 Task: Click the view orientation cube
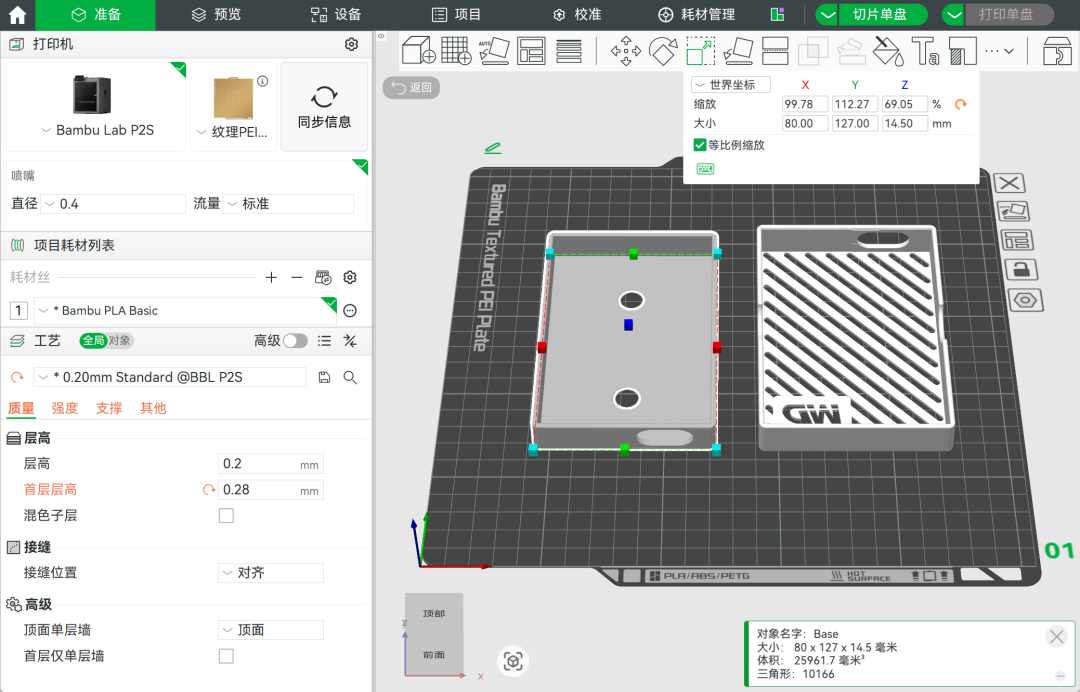point(434,633)
